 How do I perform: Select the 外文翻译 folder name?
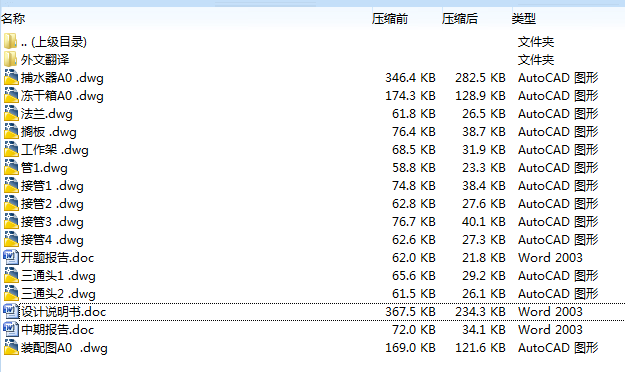pos(45,59)
